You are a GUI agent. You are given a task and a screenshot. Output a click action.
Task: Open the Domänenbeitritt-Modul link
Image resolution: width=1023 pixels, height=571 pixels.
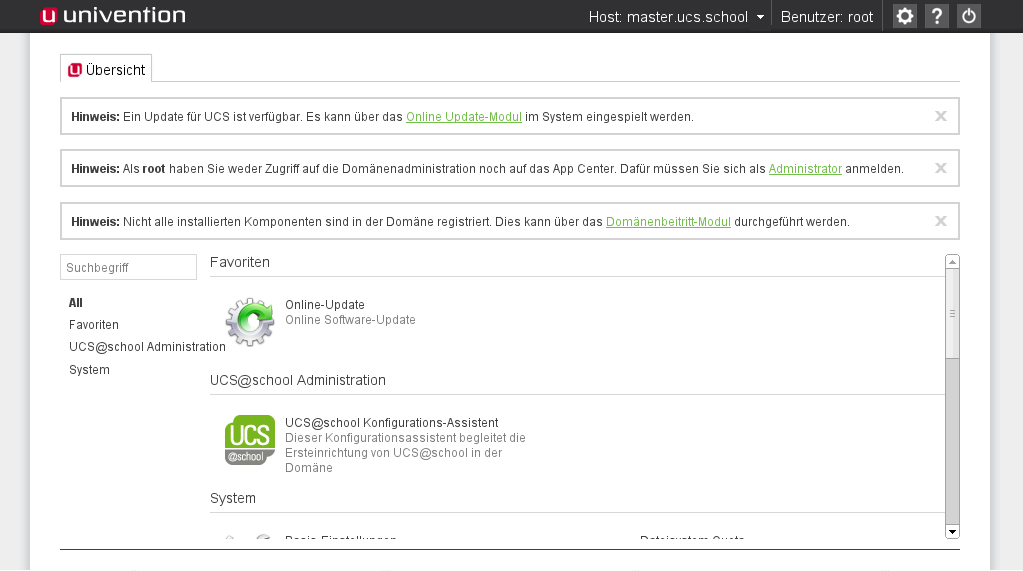click(x=668, y=222)
